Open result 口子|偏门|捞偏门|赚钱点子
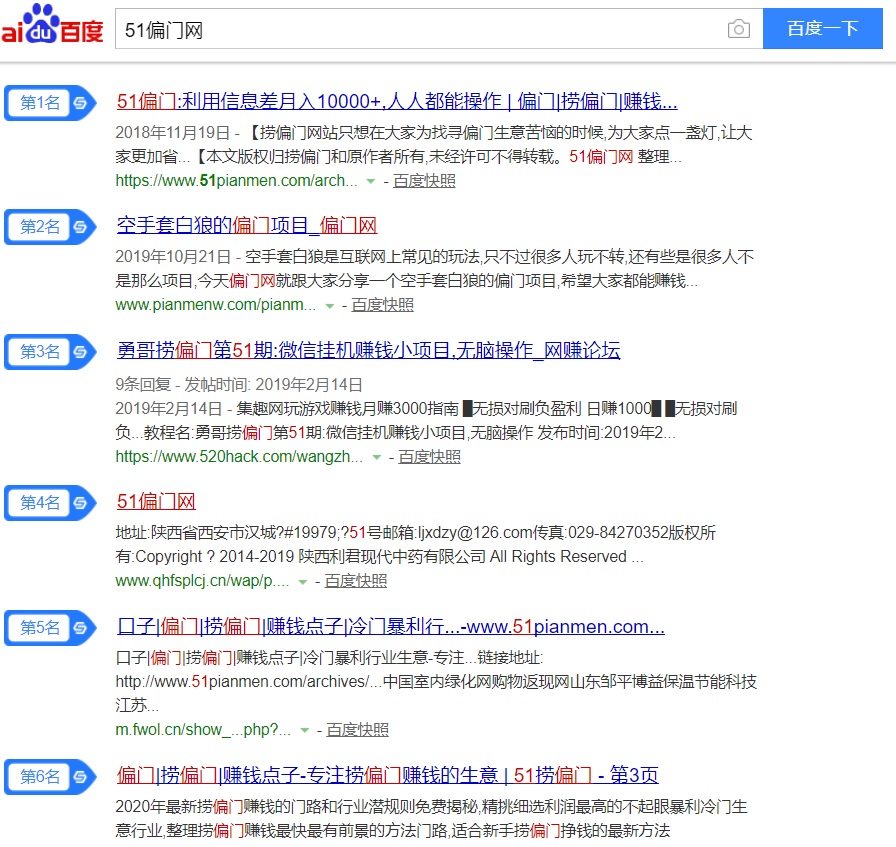 [391, 627]
